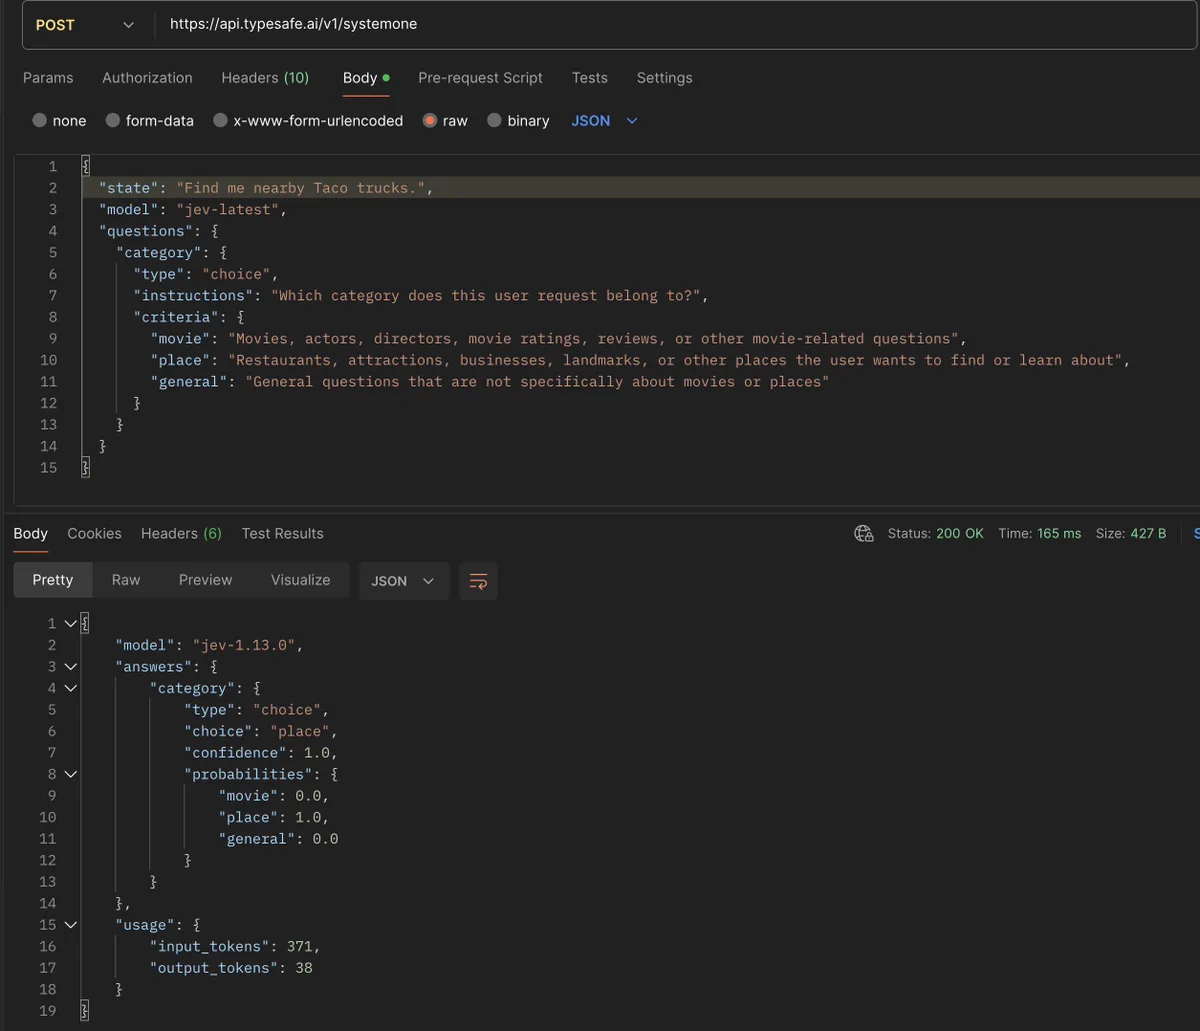Open the request body JSON format dropdown
The image size is (1200, 1031).
[604, 121]
